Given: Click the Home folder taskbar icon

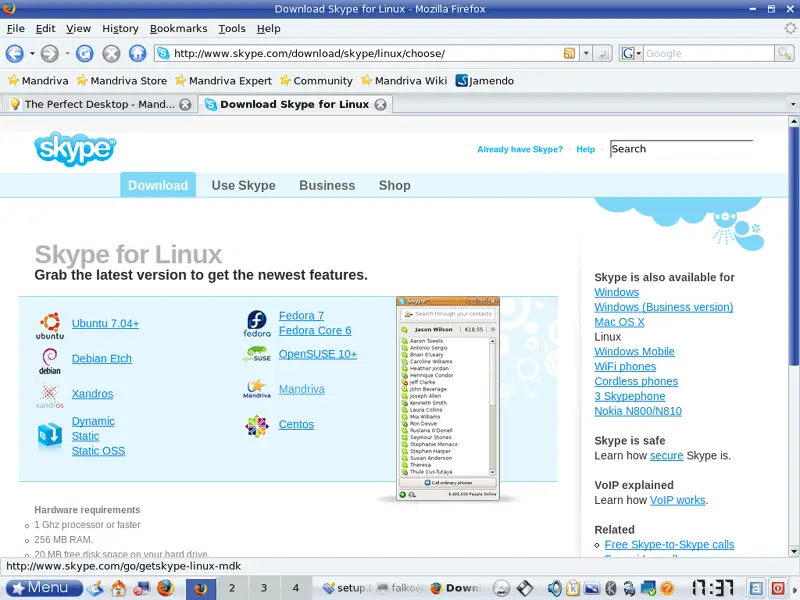Looking at the screenshot, I should [118, 588].
